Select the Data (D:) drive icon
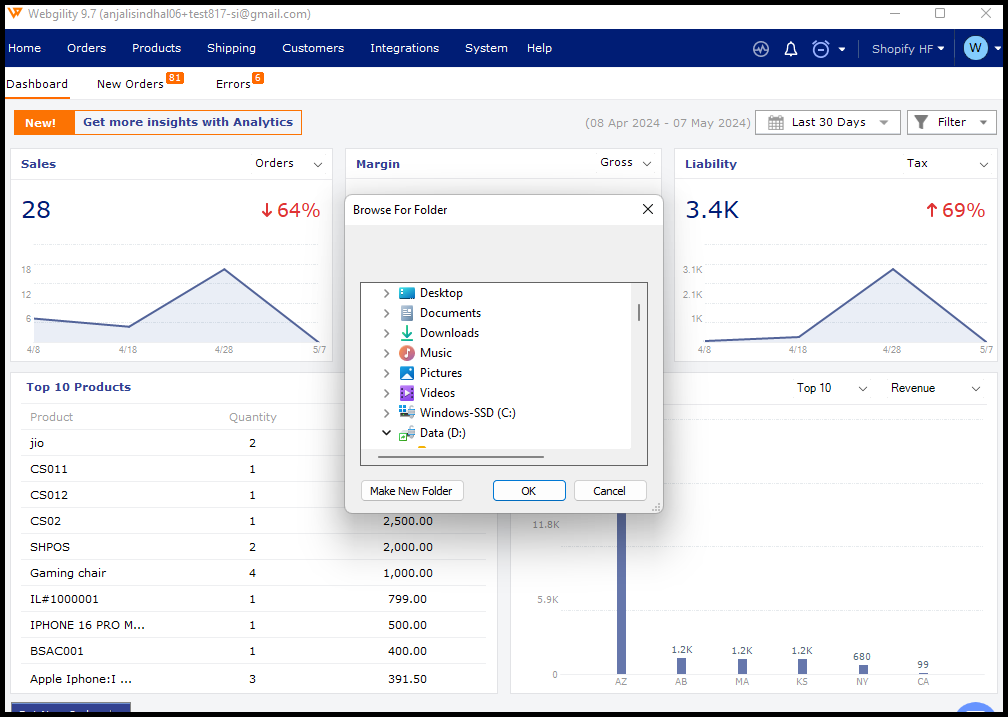 pos(406,433)
